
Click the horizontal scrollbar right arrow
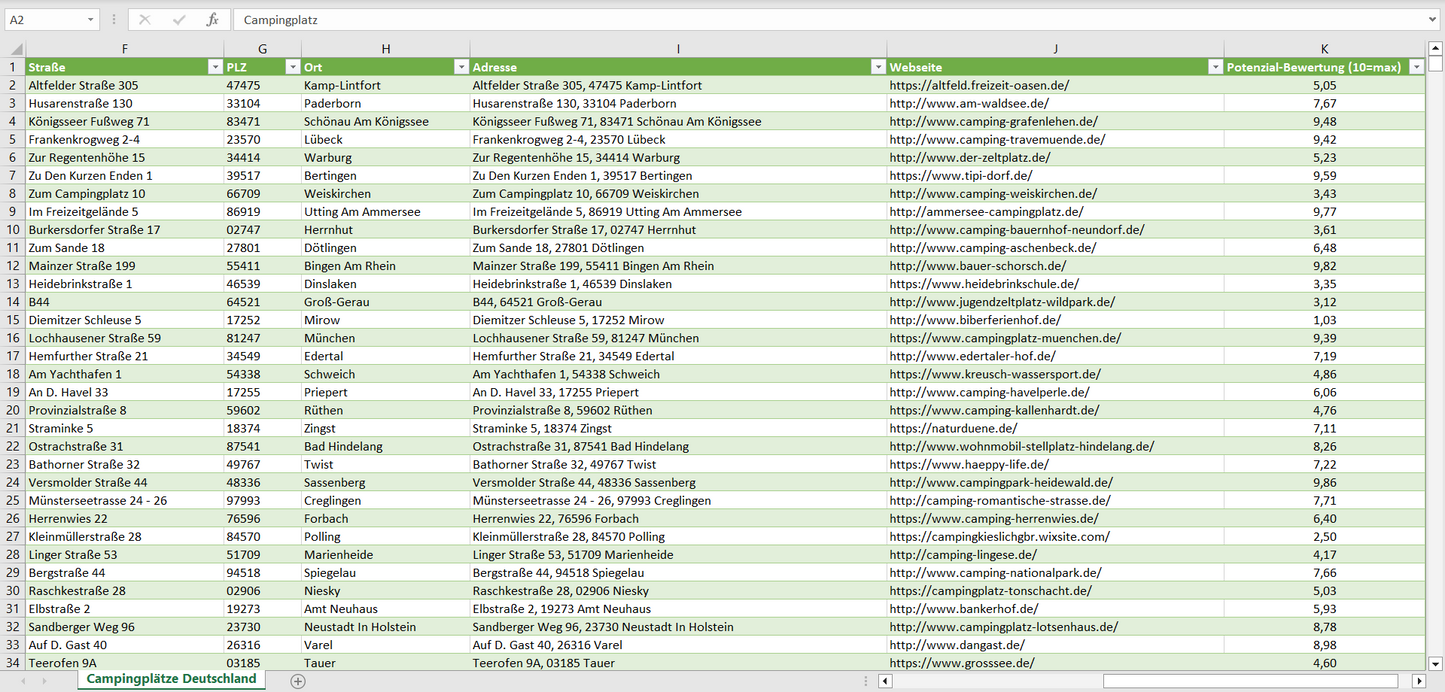(1418, 681)
